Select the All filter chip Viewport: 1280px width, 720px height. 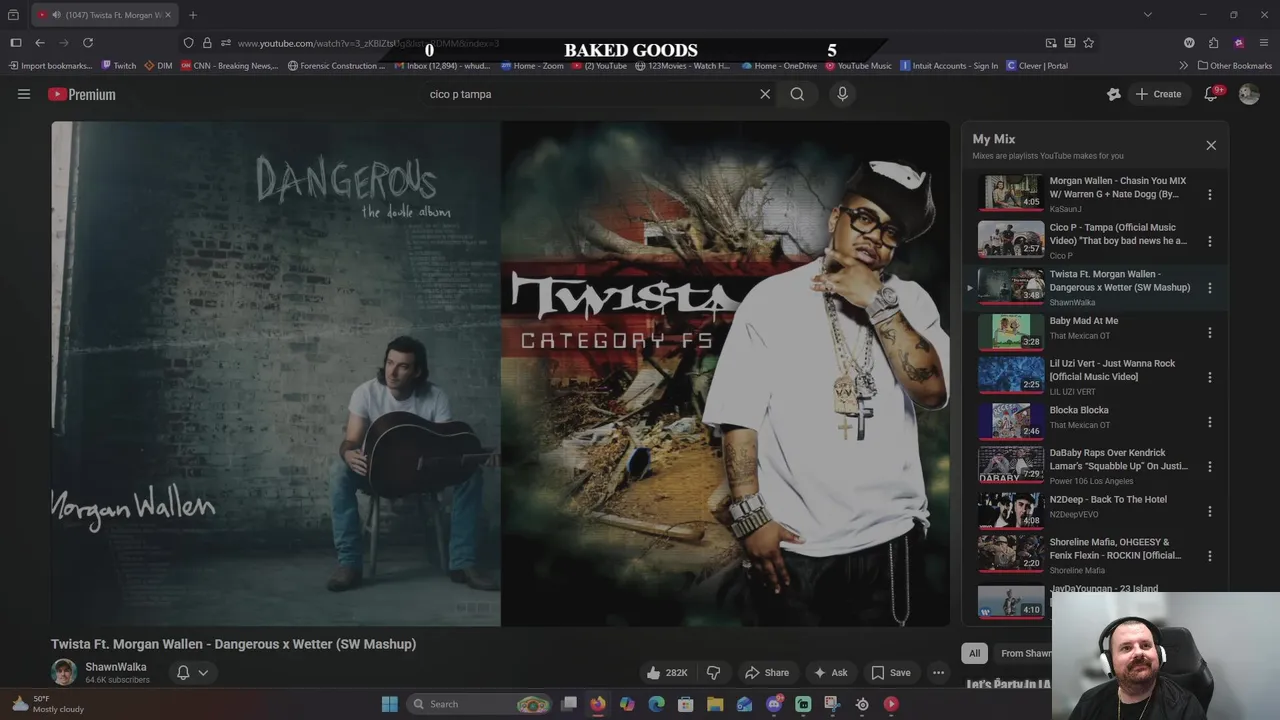(974, 653)
